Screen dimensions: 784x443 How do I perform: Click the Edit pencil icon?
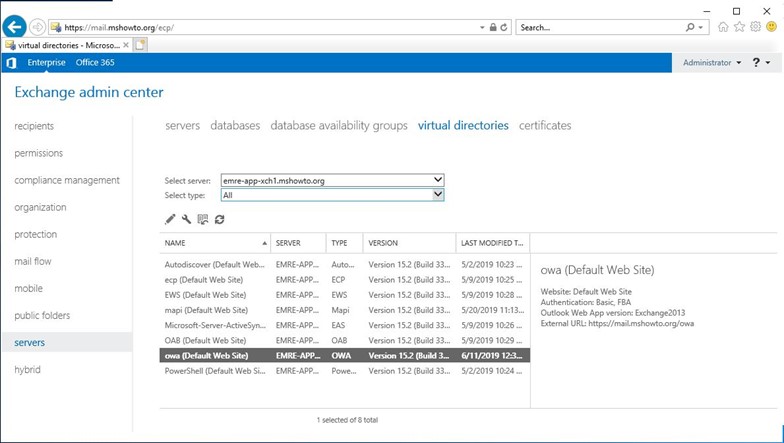click(x=170, y=219)
